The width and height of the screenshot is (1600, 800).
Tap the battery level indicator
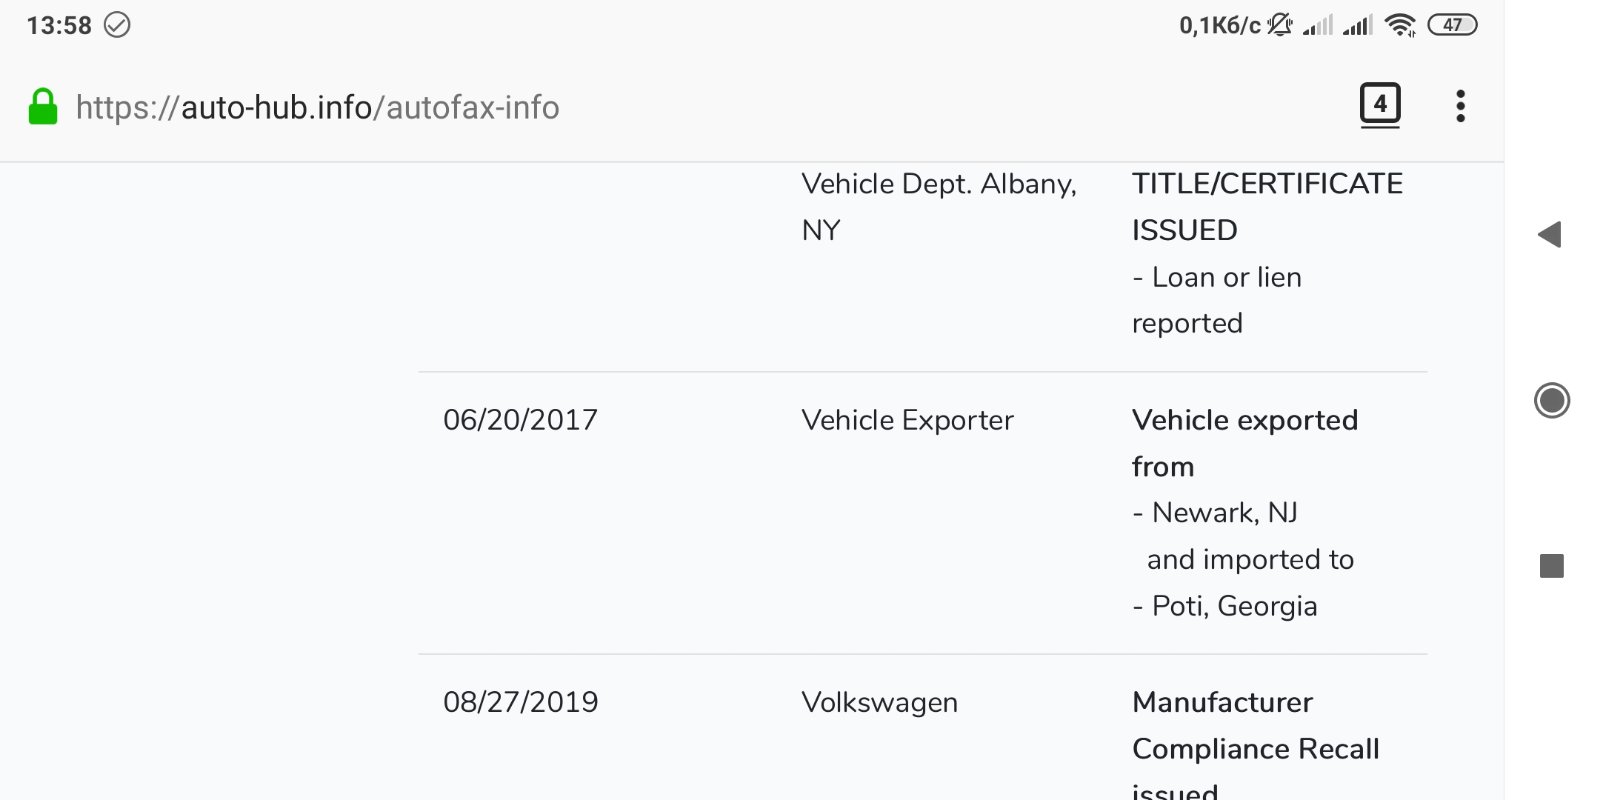click(1452, 25)
